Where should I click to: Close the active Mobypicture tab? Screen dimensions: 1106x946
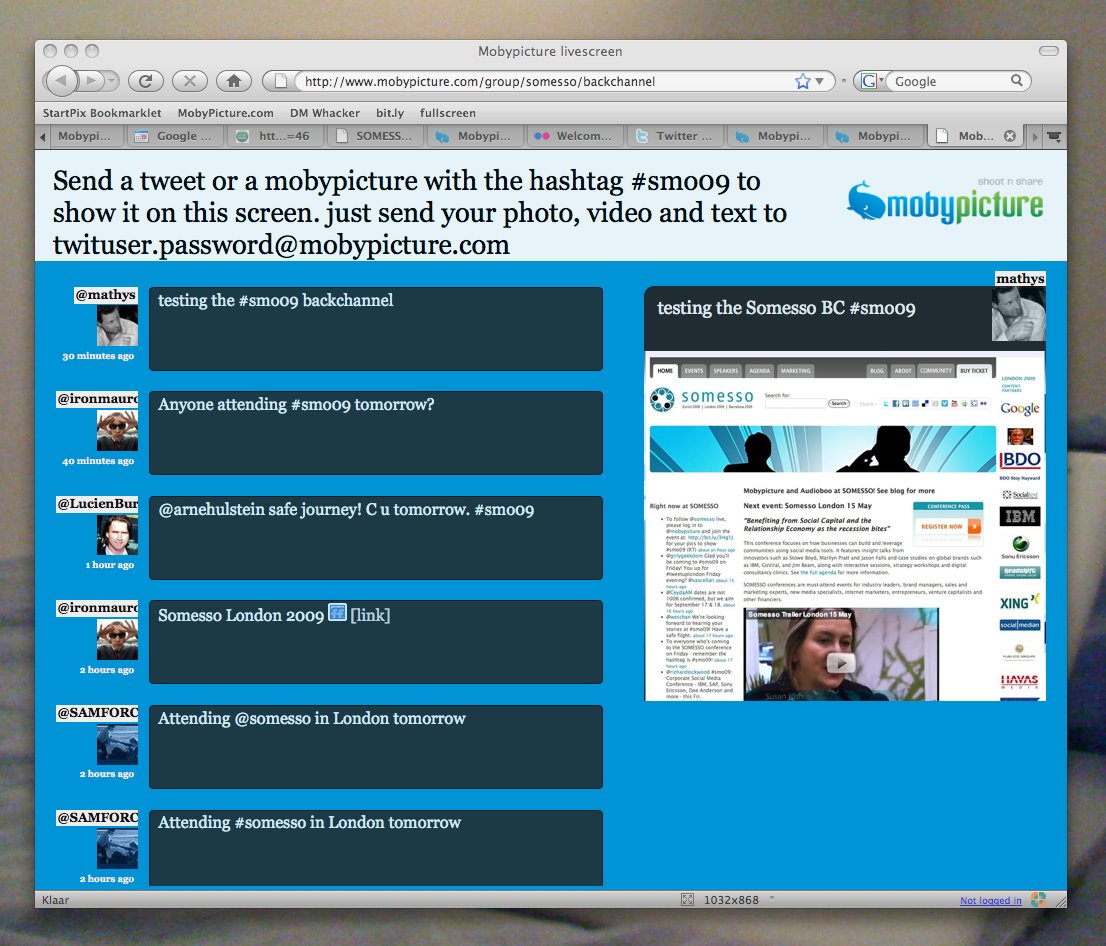coord(1009,136)
